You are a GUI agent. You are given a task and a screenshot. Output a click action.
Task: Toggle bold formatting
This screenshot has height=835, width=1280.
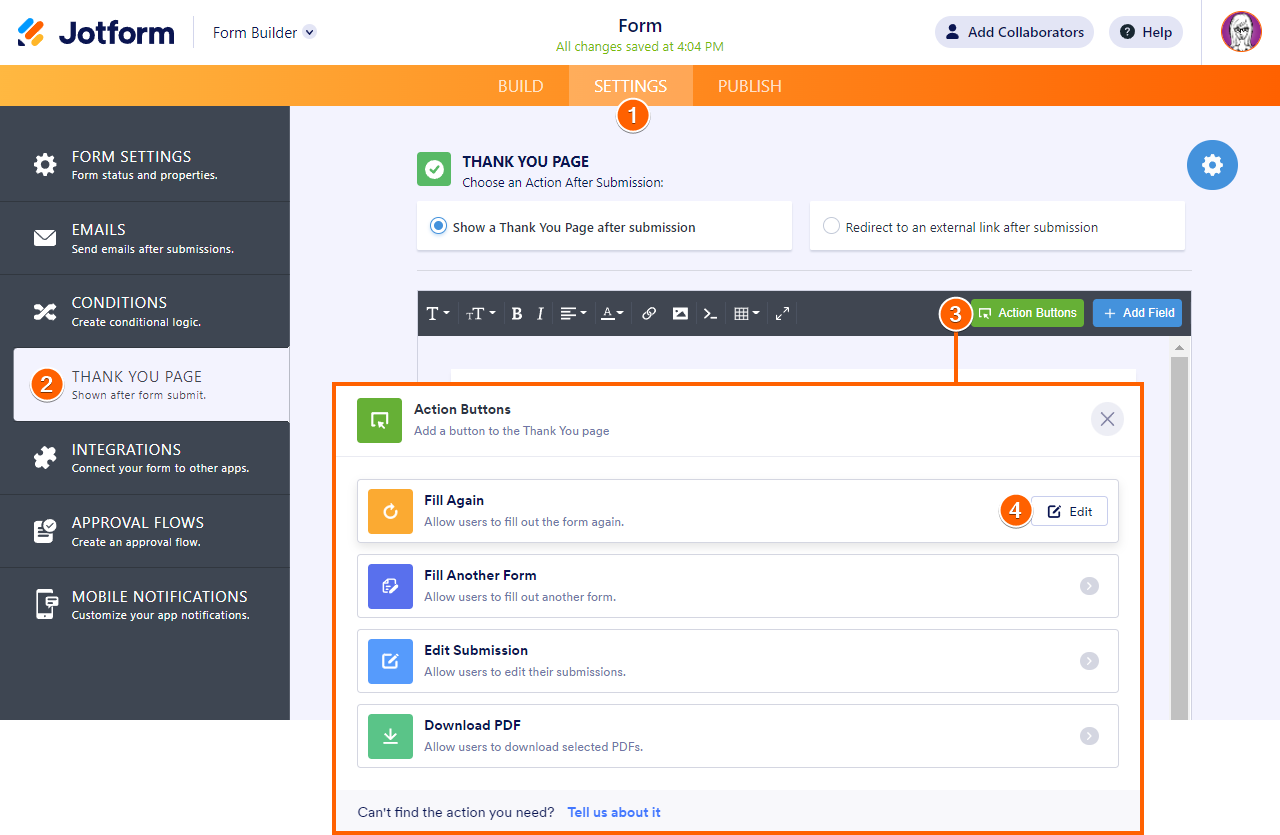click(x=517, y=313)
